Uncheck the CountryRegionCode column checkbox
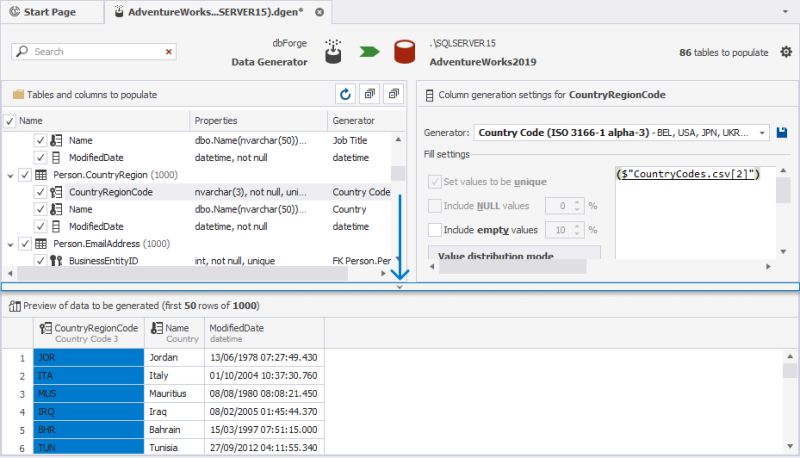Viewport: 800px width, 458px height. (x=40, y=192)
